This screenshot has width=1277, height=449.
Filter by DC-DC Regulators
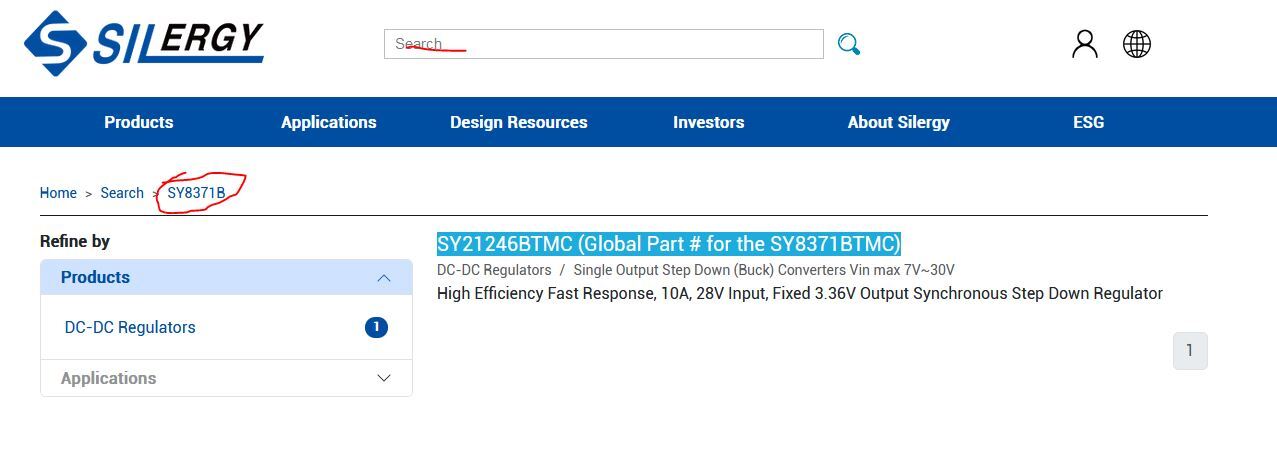(x=130, y=327)
